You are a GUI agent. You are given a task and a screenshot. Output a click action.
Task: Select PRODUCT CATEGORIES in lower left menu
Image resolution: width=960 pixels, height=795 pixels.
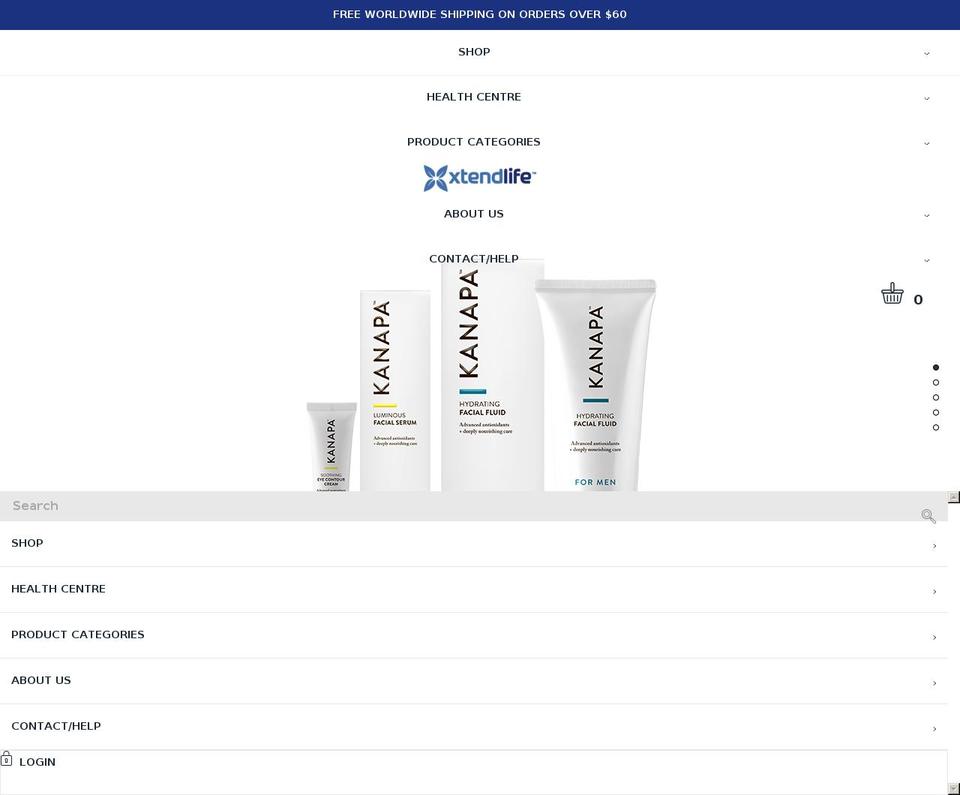[x=78, y=635]
